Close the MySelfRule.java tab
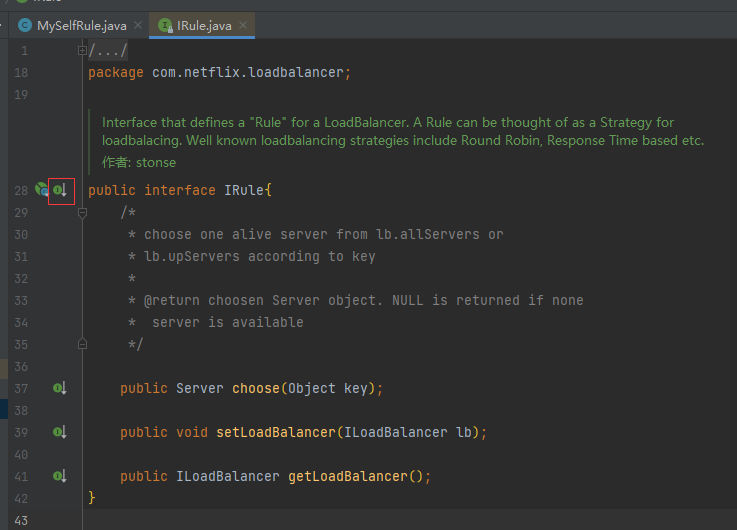 138,25
